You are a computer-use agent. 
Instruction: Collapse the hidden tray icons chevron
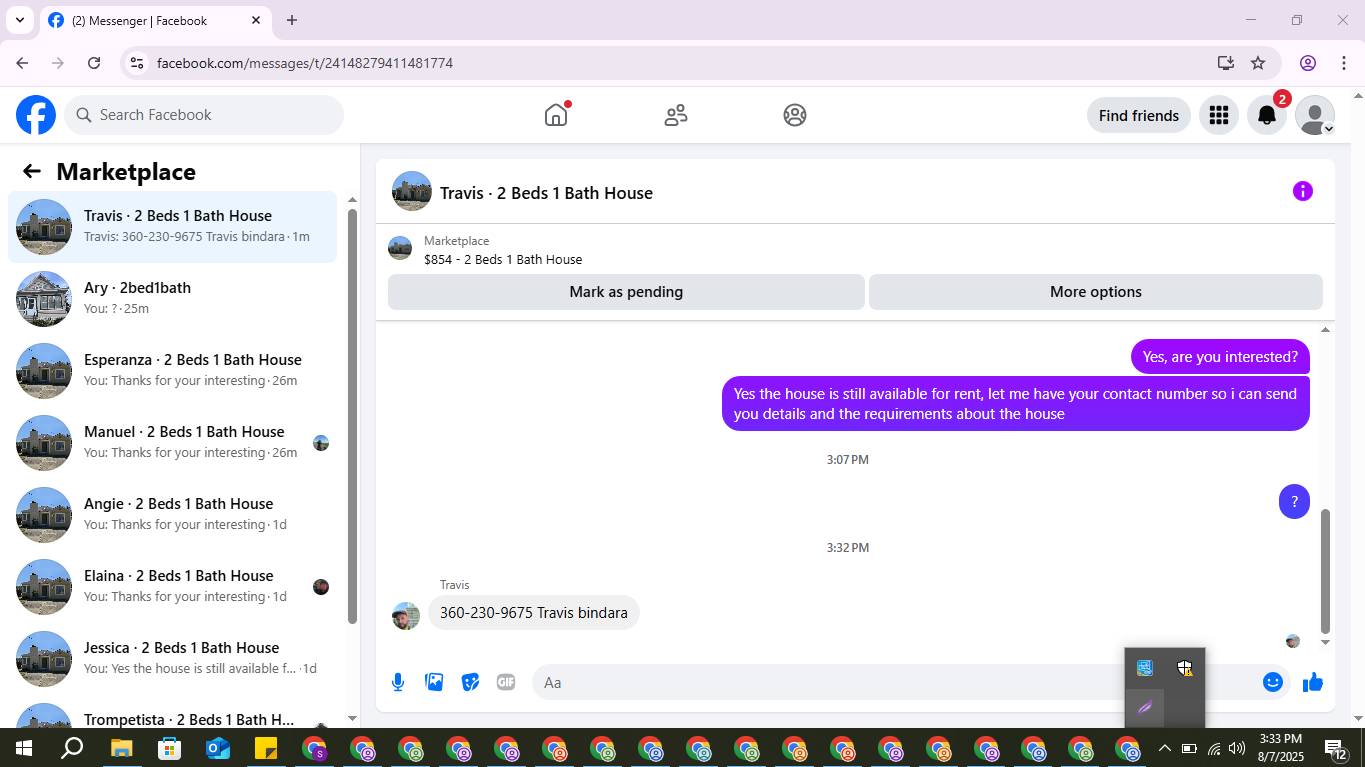click(1164, 748)
